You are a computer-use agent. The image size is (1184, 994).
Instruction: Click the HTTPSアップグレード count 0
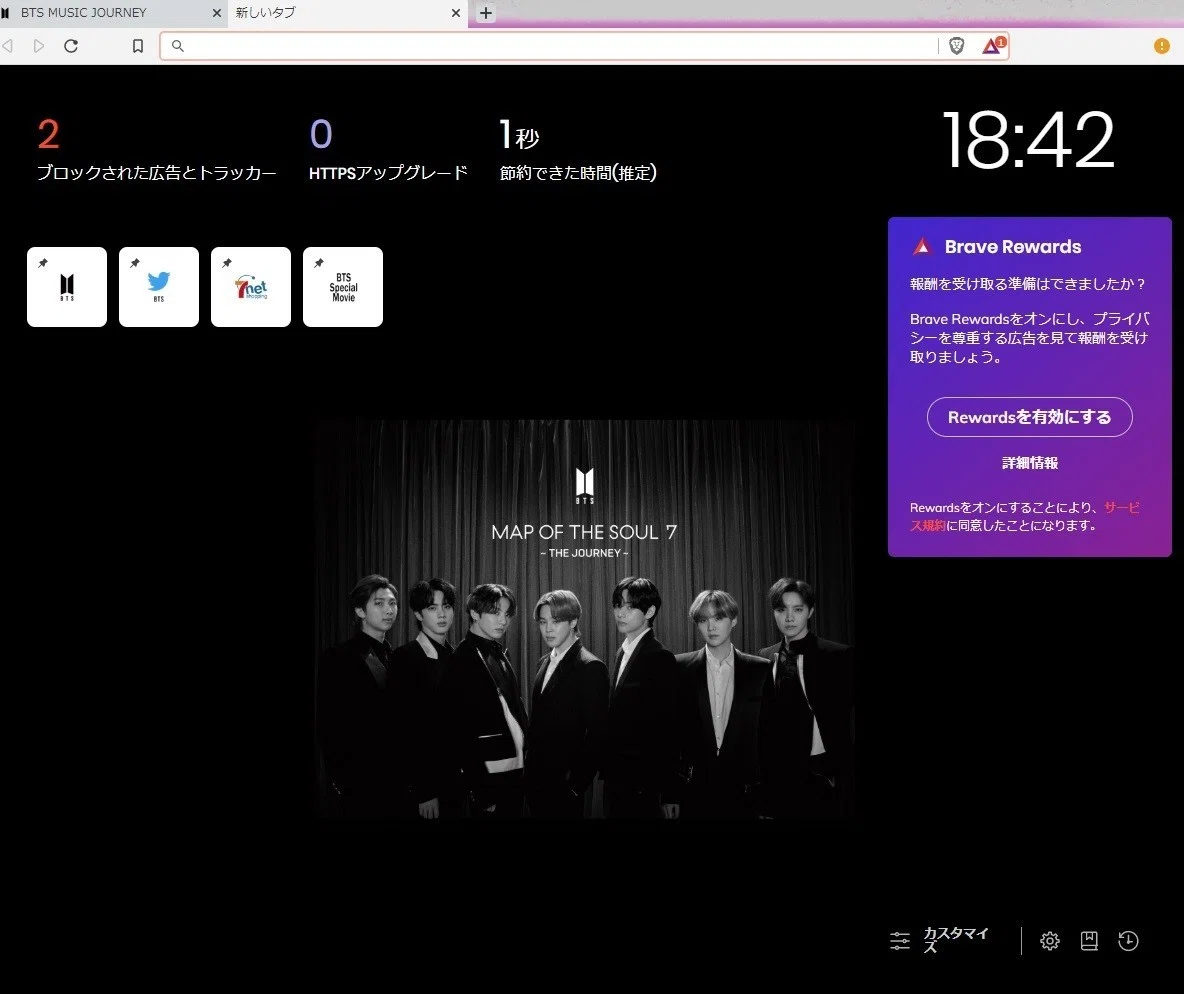(x=321, y=134)
